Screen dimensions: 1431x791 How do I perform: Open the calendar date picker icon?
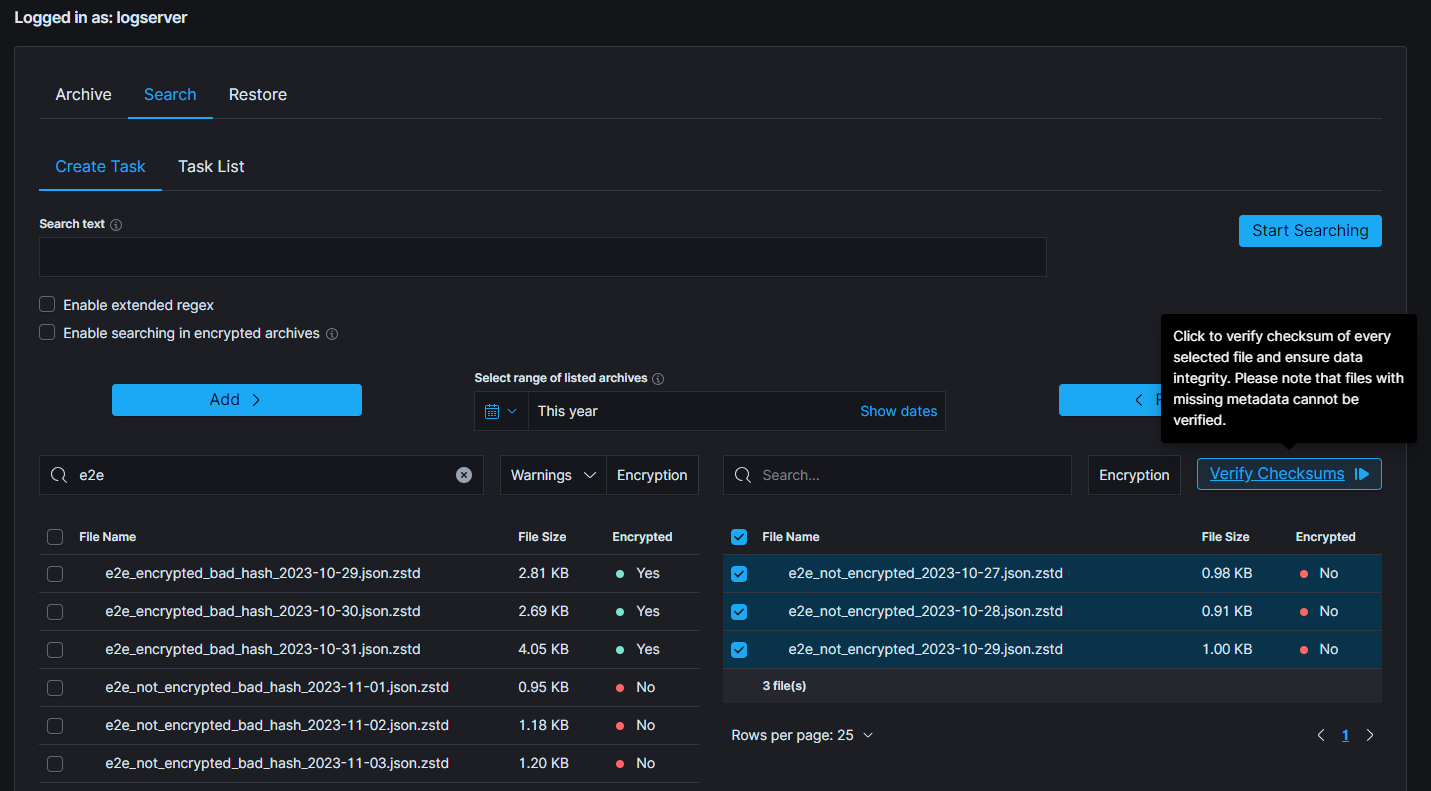[x=492, y=411]
